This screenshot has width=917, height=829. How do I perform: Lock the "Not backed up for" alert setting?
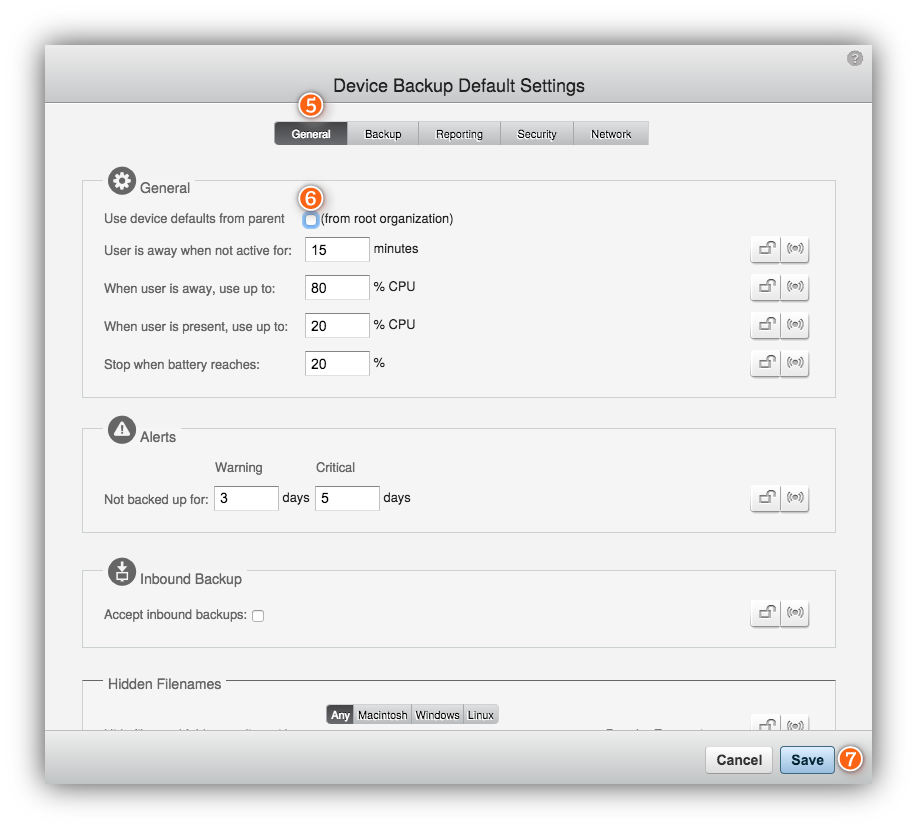coord(765,498)
